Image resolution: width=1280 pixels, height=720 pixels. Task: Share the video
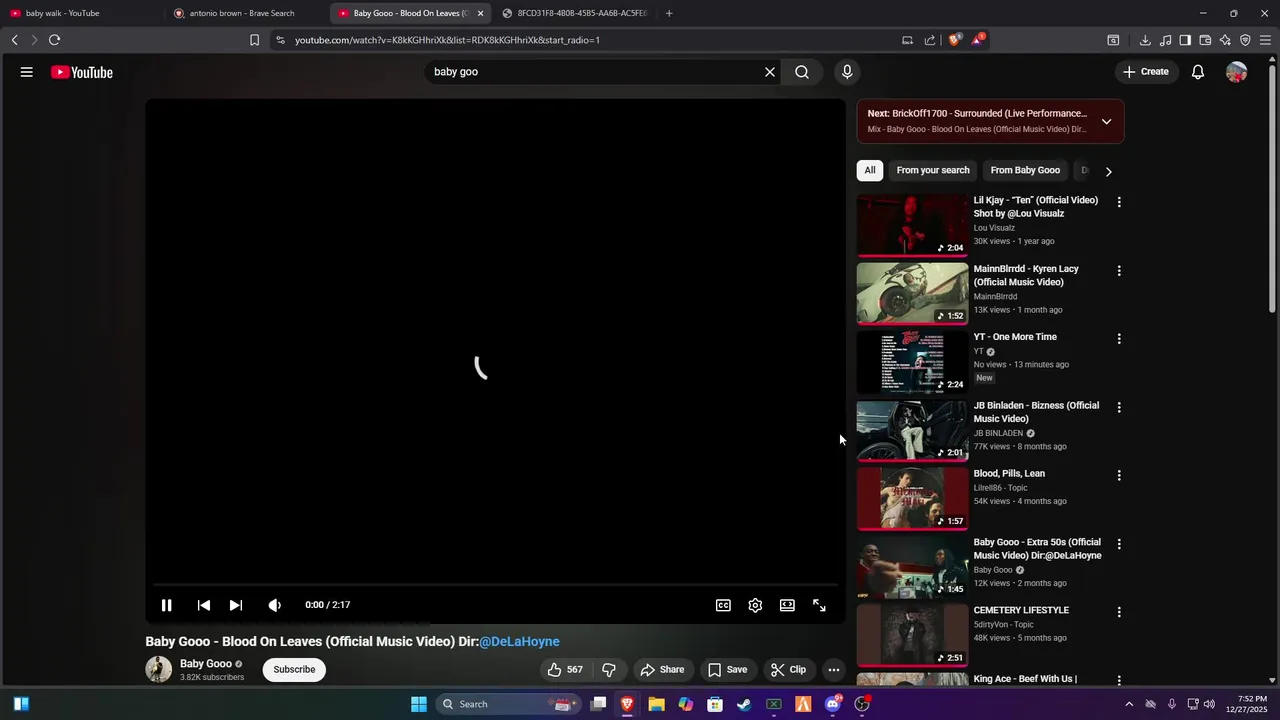pyautogui.click(x=663, y=670)
